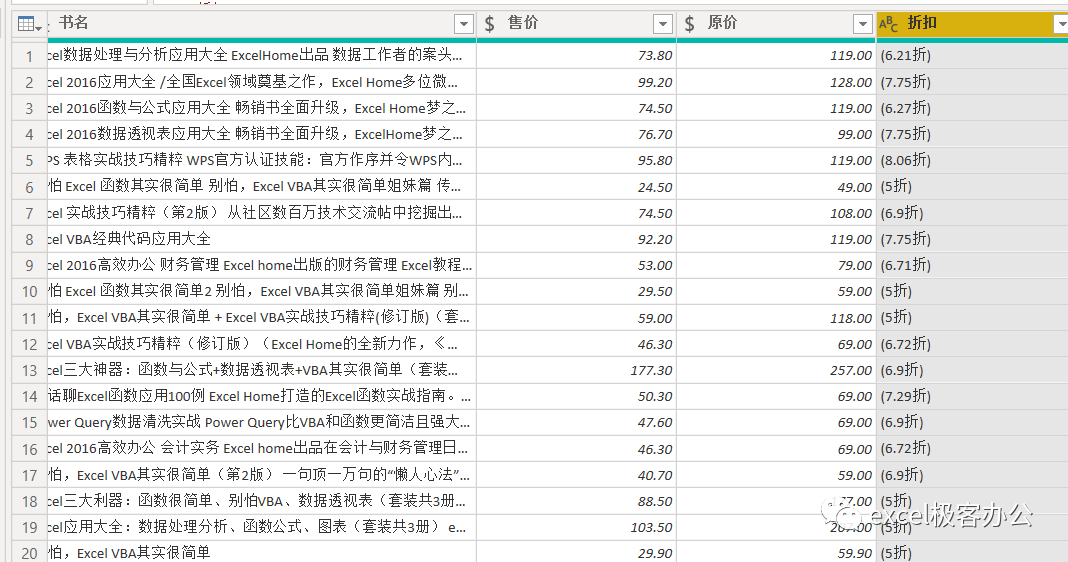
Task: Click the 原价 cell showing 128.00
Action: click(776, 82)
